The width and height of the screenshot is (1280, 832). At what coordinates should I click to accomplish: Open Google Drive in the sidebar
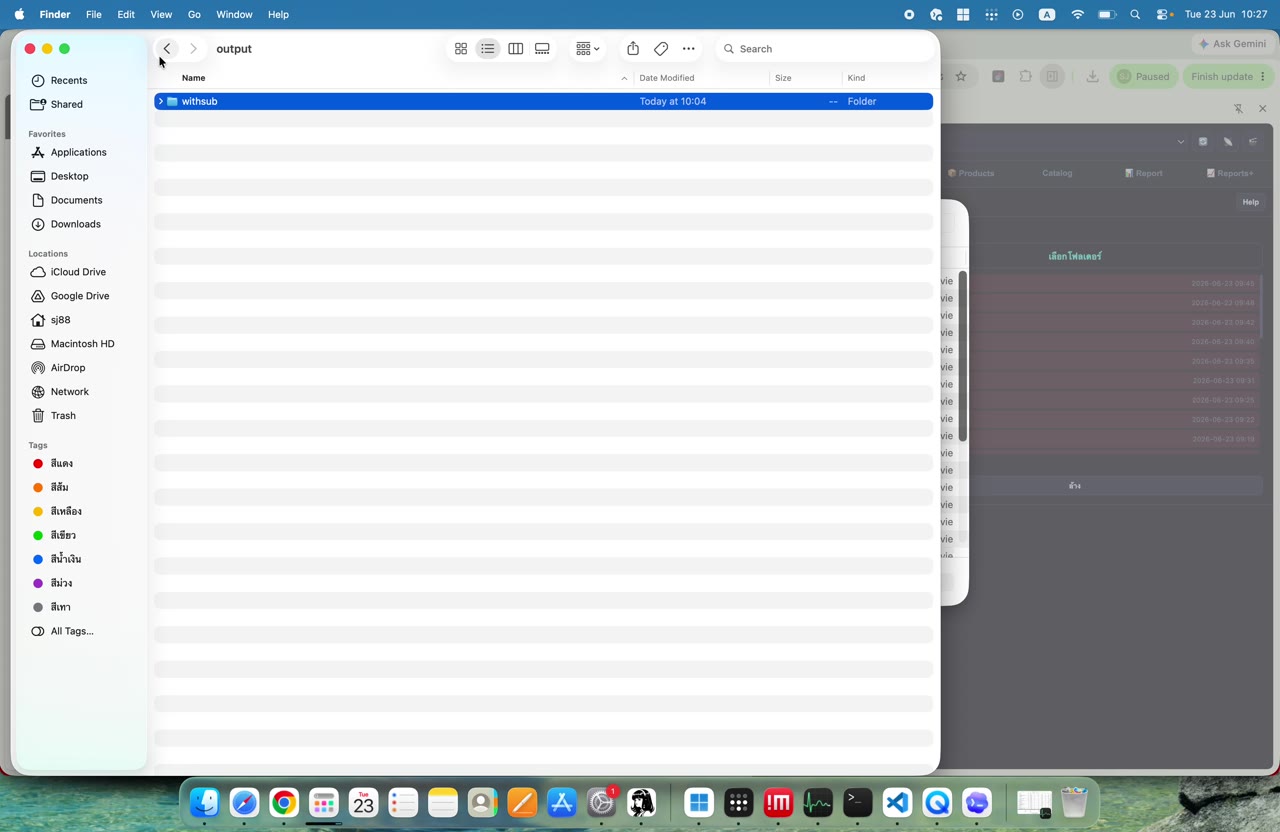(x=81, y=296)
